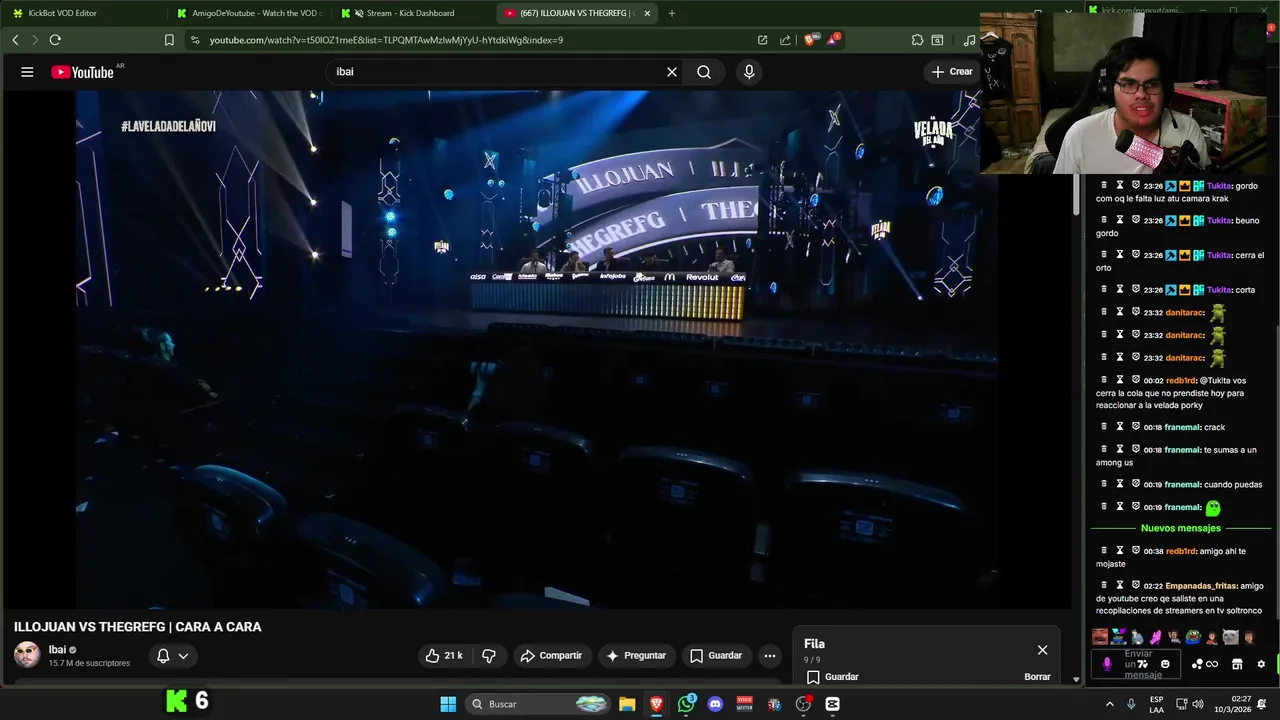
Task: Open the browser media control music note
Action: point(969,40)
